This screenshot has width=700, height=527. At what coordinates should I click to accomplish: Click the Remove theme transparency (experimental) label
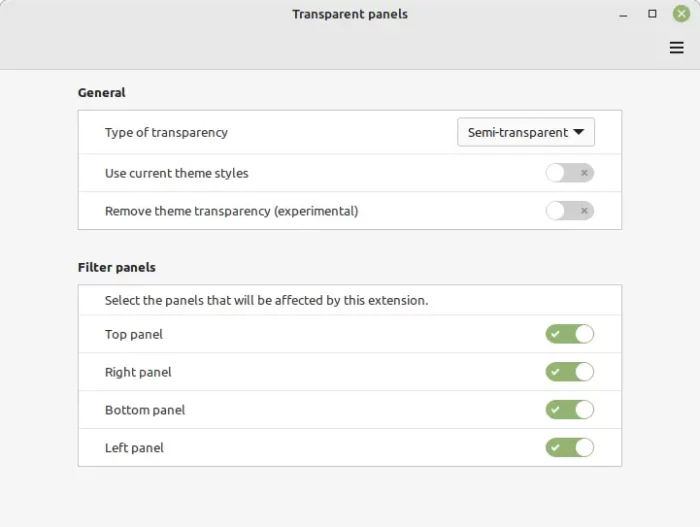[231, 211]
